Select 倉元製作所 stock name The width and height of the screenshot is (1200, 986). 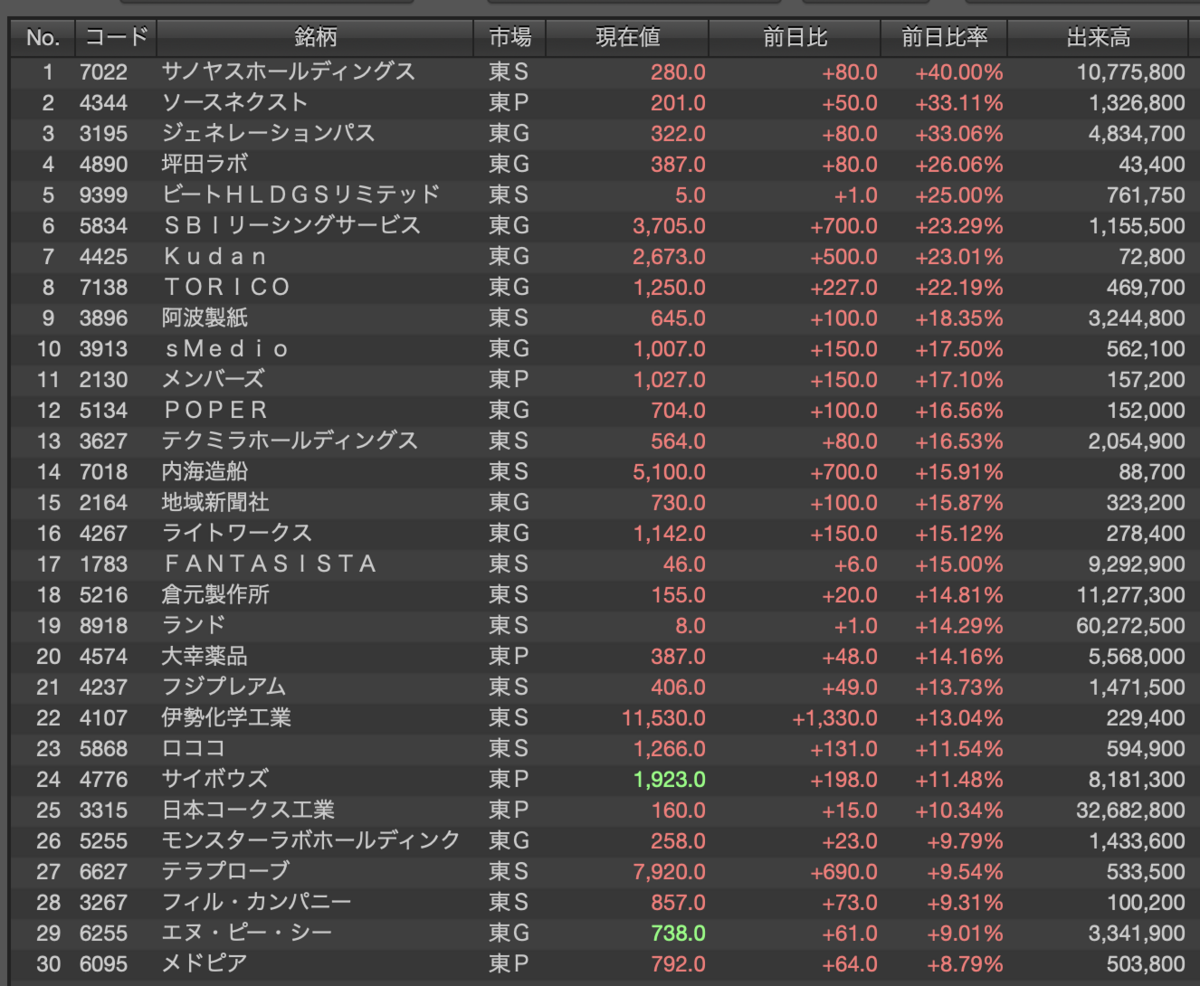coord(215,595)
